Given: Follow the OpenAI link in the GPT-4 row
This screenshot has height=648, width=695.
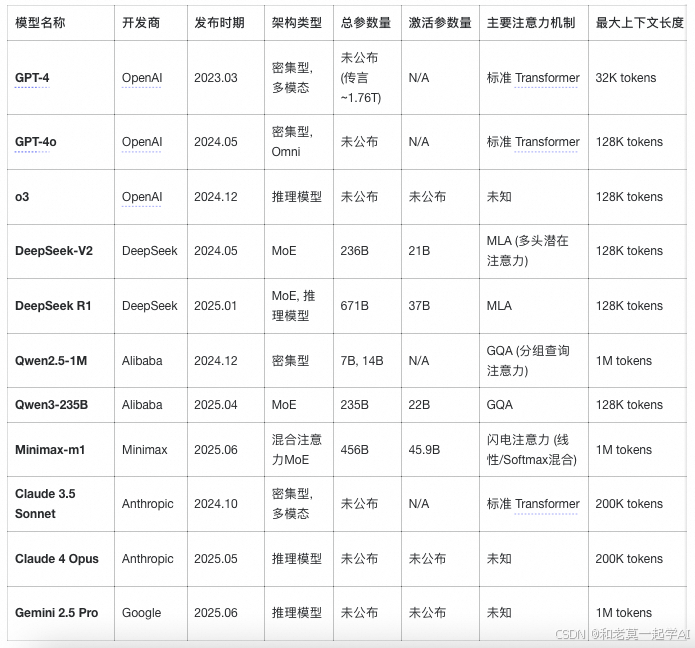Looking at the screenshot, I should point(142,78).
